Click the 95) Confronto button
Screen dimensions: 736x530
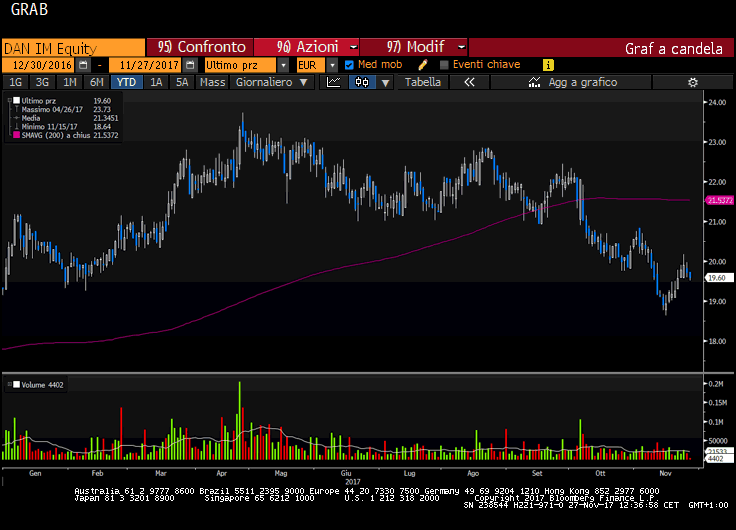coord(200,47)
